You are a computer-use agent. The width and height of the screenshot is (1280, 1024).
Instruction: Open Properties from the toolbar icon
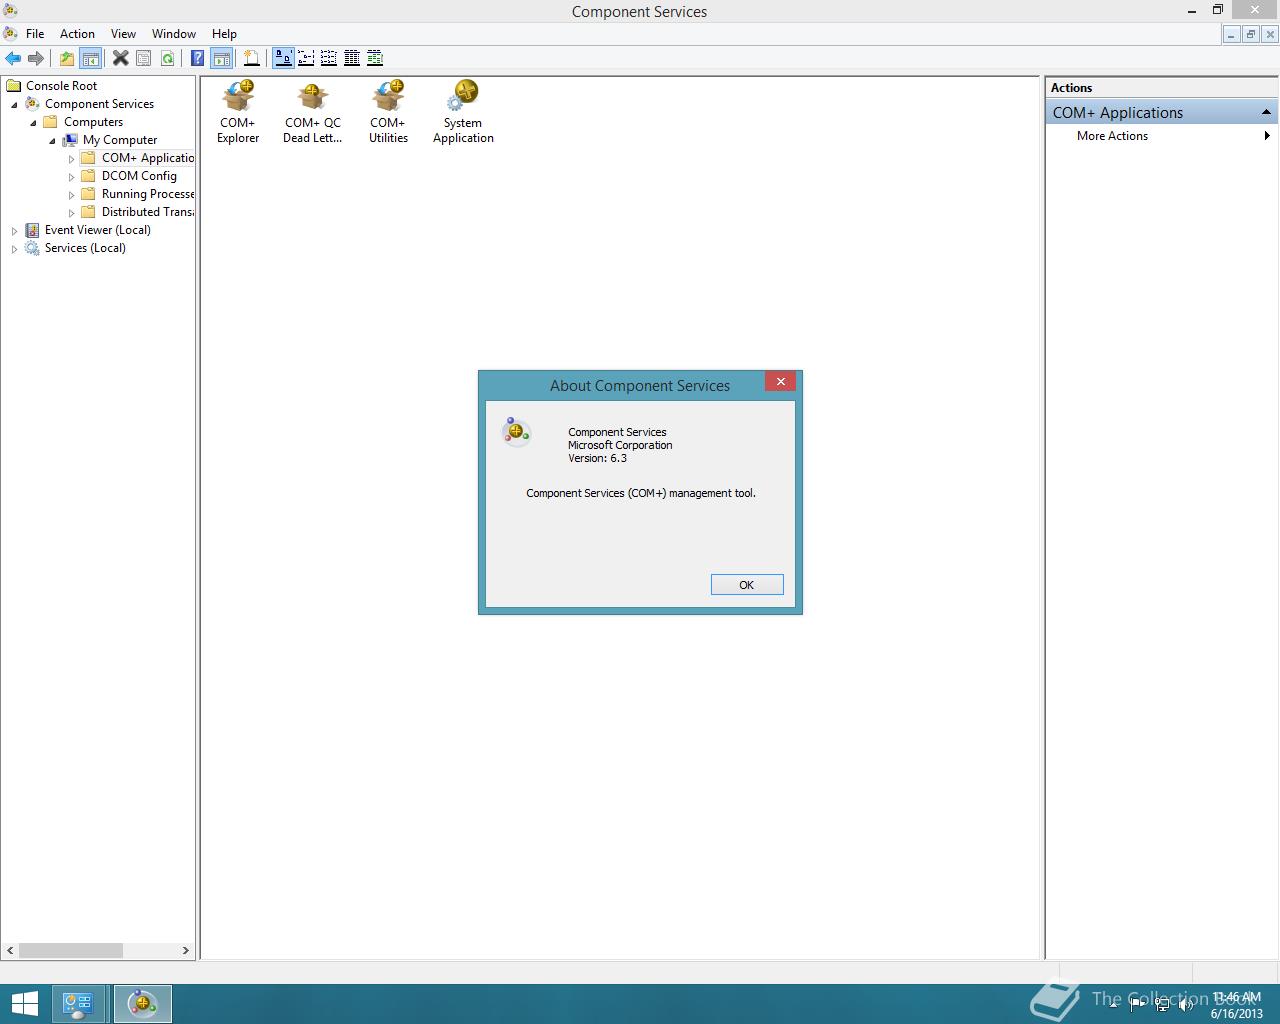point(144,58)
